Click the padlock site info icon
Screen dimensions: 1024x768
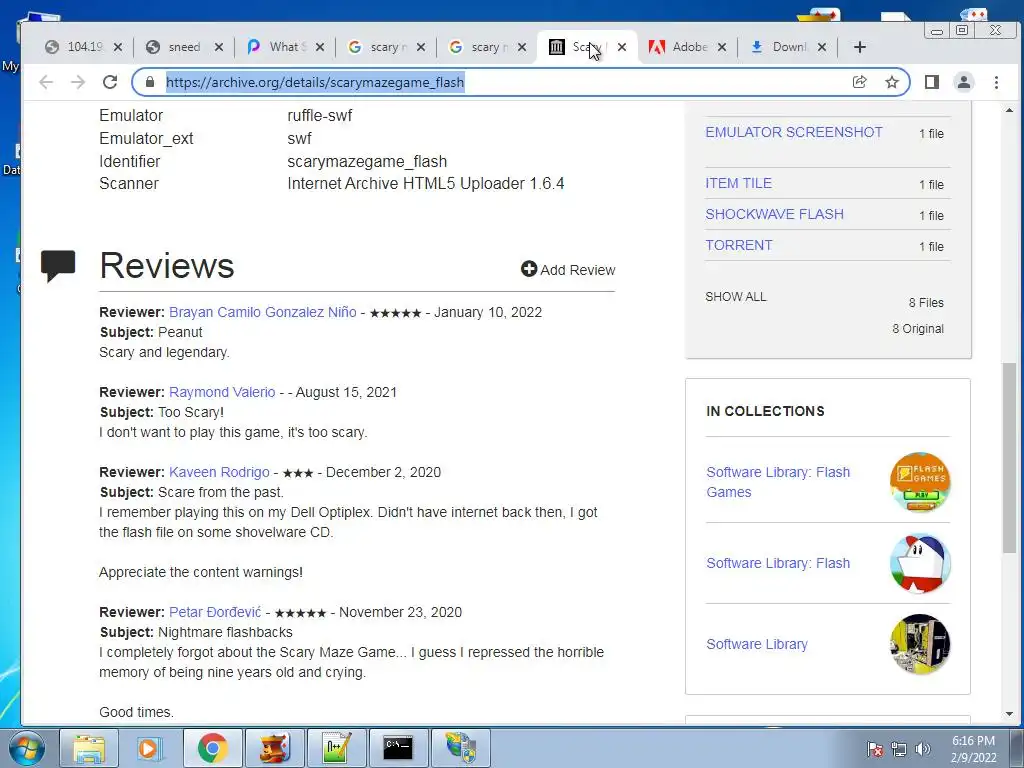(150, 82)
